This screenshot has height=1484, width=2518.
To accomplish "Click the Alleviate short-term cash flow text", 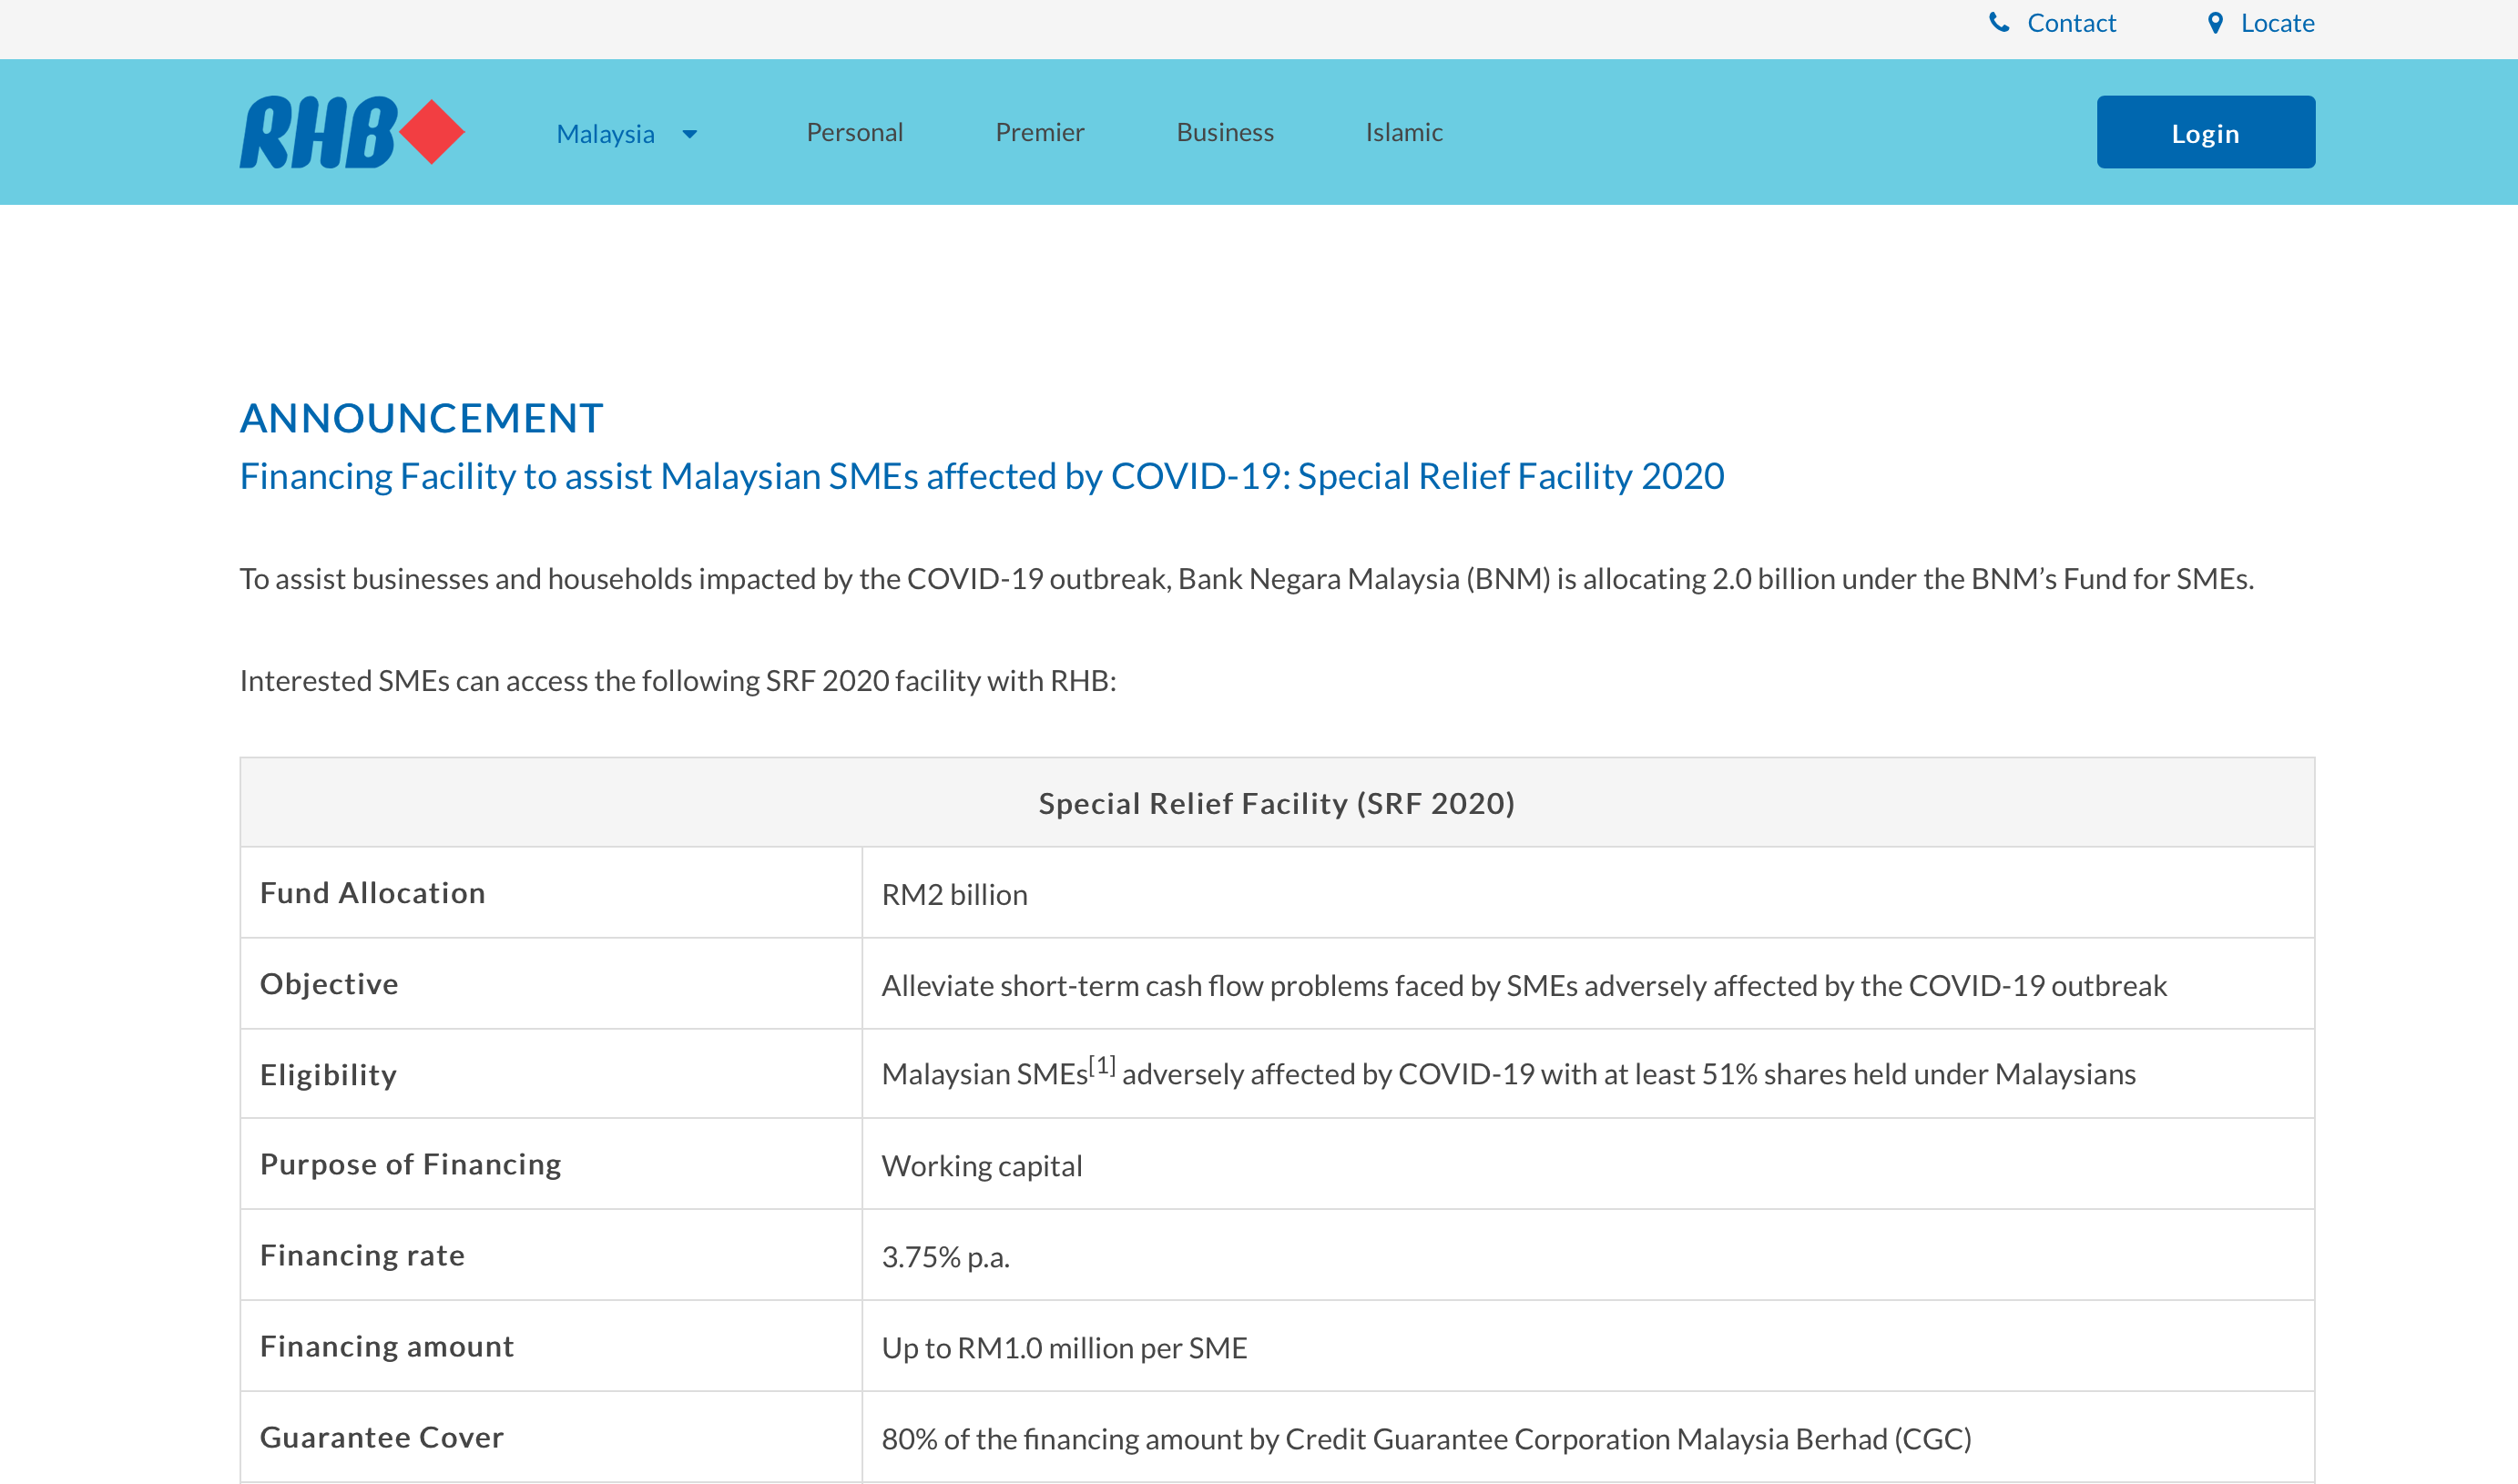I will tap(1524, 986).
